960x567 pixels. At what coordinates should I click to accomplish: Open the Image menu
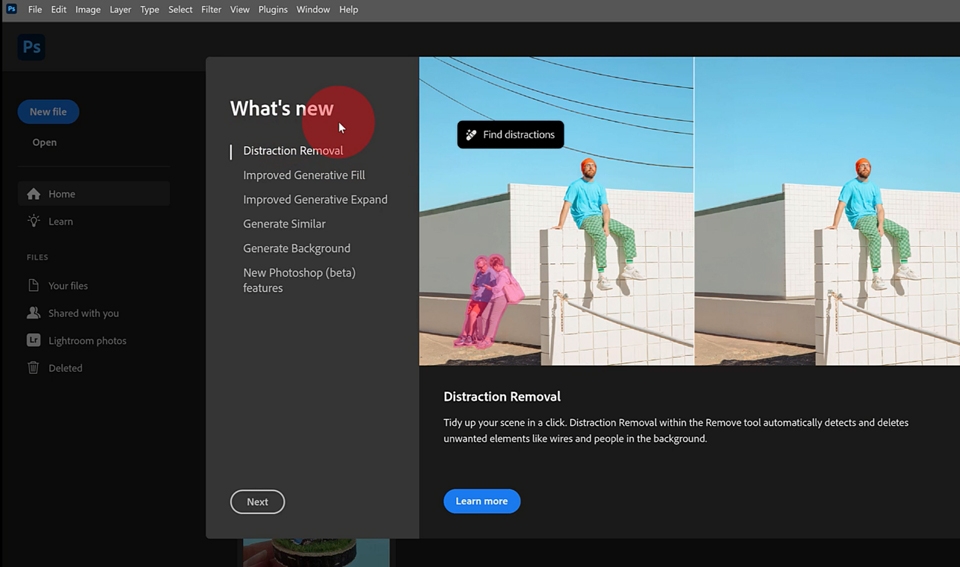[x=88, y=10]
